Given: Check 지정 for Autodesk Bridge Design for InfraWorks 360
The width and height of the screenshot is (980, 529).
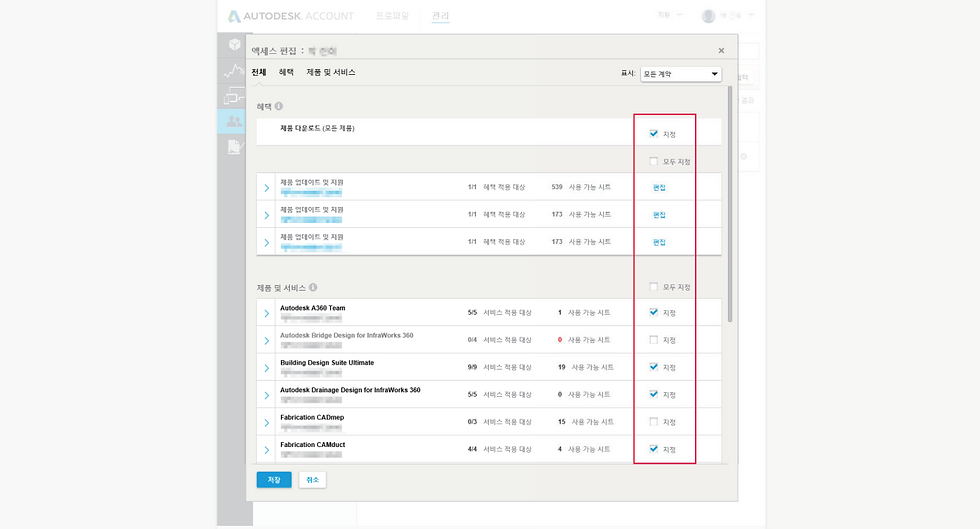Looking at the screenshot, I should point(654,340).
